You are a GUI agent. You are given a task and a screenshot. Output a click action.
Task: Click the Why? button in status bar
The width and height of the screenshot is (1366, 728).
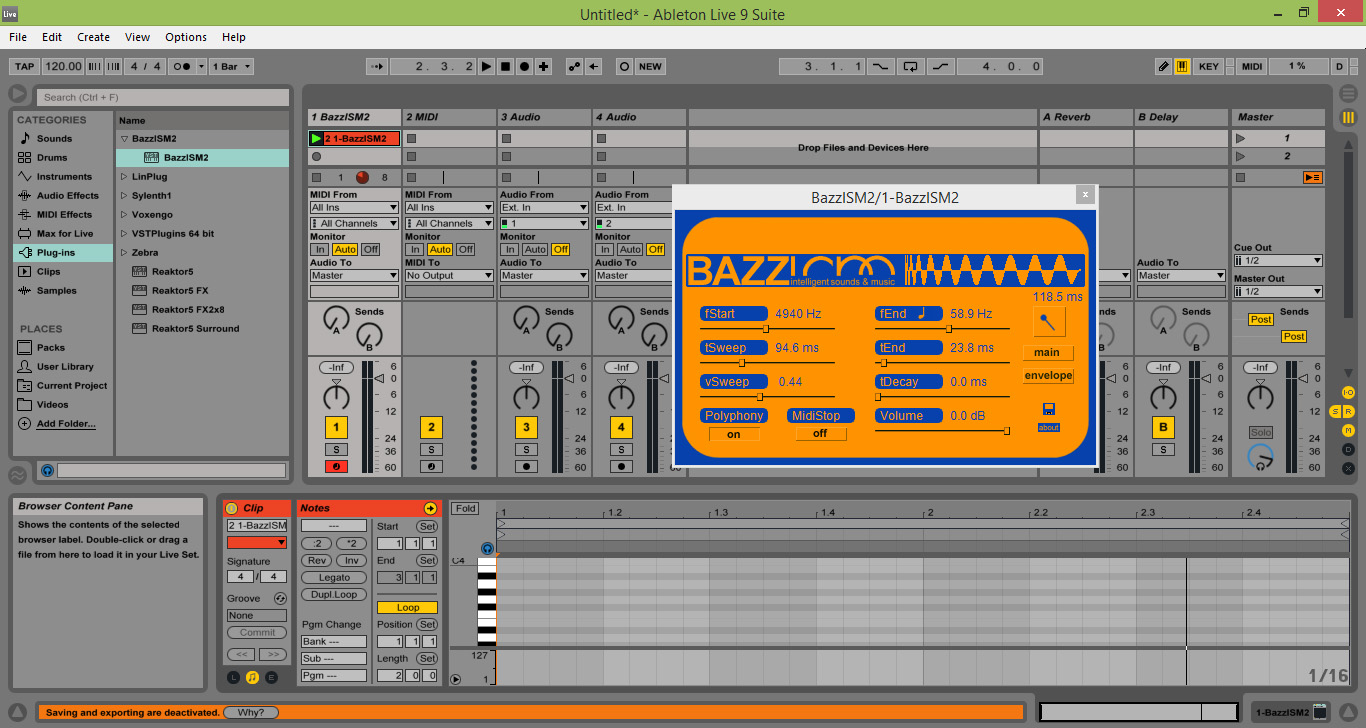coord(251,712)
